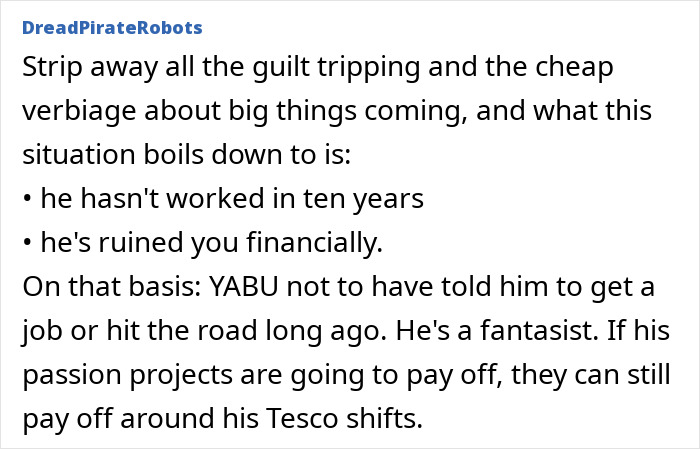Select the bullet before 'he hasn't worked'
Screen dimensions: 700x449
coord(27,199)
